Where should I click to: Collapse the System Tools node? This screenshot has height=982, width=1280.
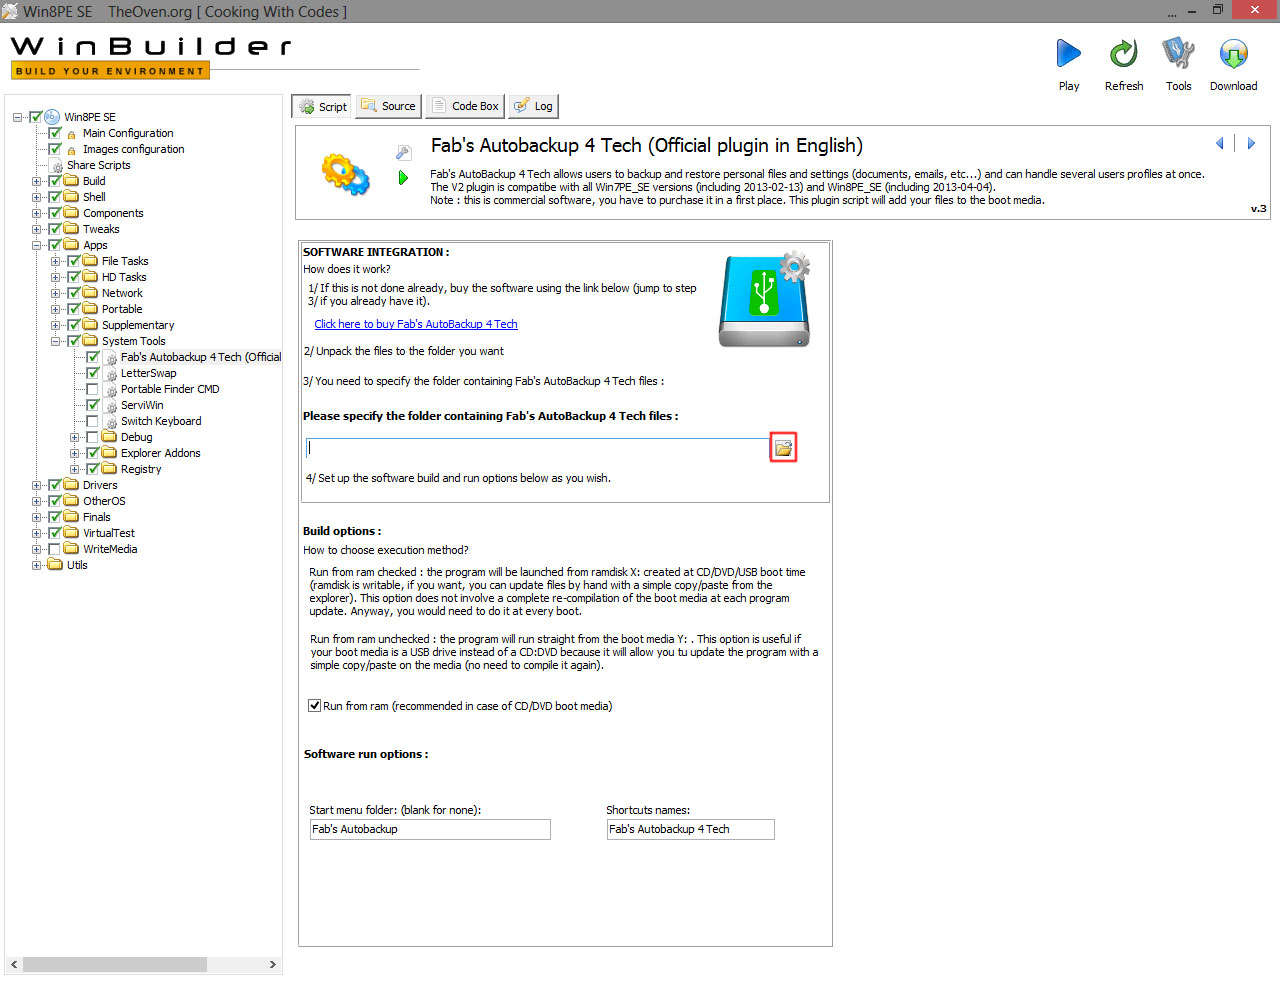tap(56, 341)
